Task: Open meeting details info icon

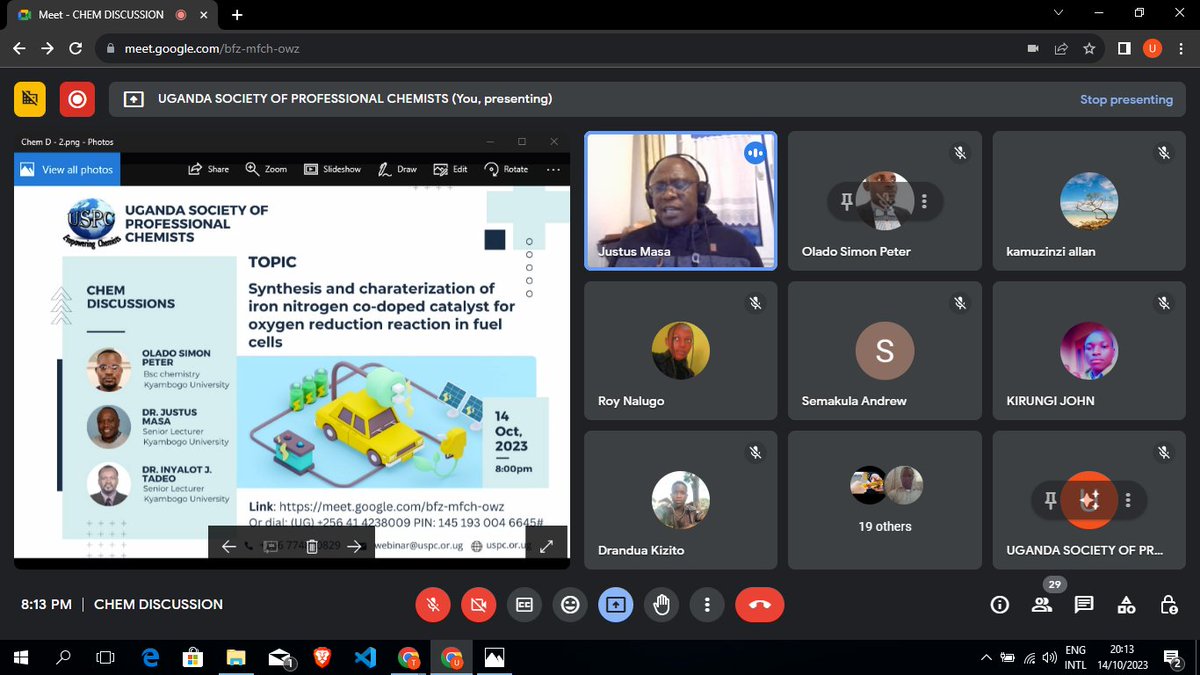Action: click(x=999, y=604)
